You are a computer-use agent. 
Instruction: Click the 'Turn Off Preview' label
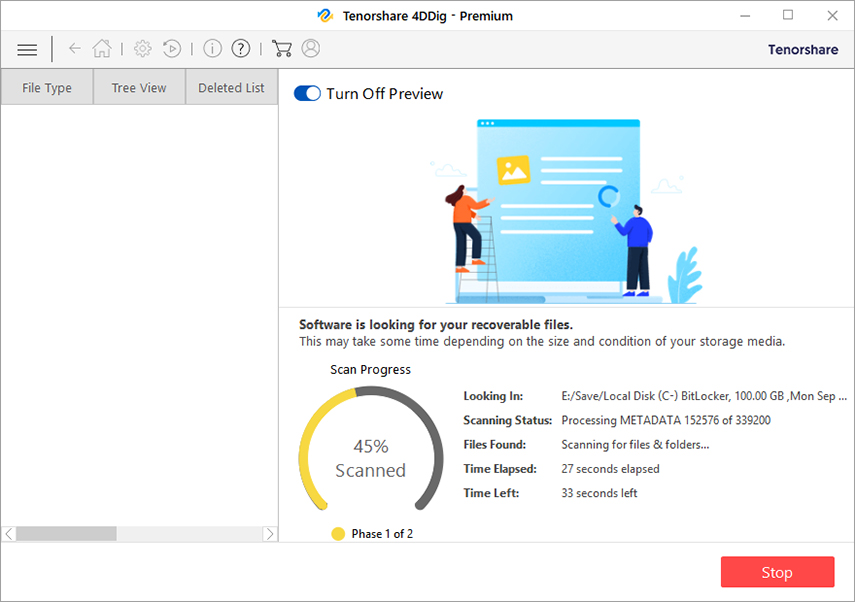click(x=384, y=94)
